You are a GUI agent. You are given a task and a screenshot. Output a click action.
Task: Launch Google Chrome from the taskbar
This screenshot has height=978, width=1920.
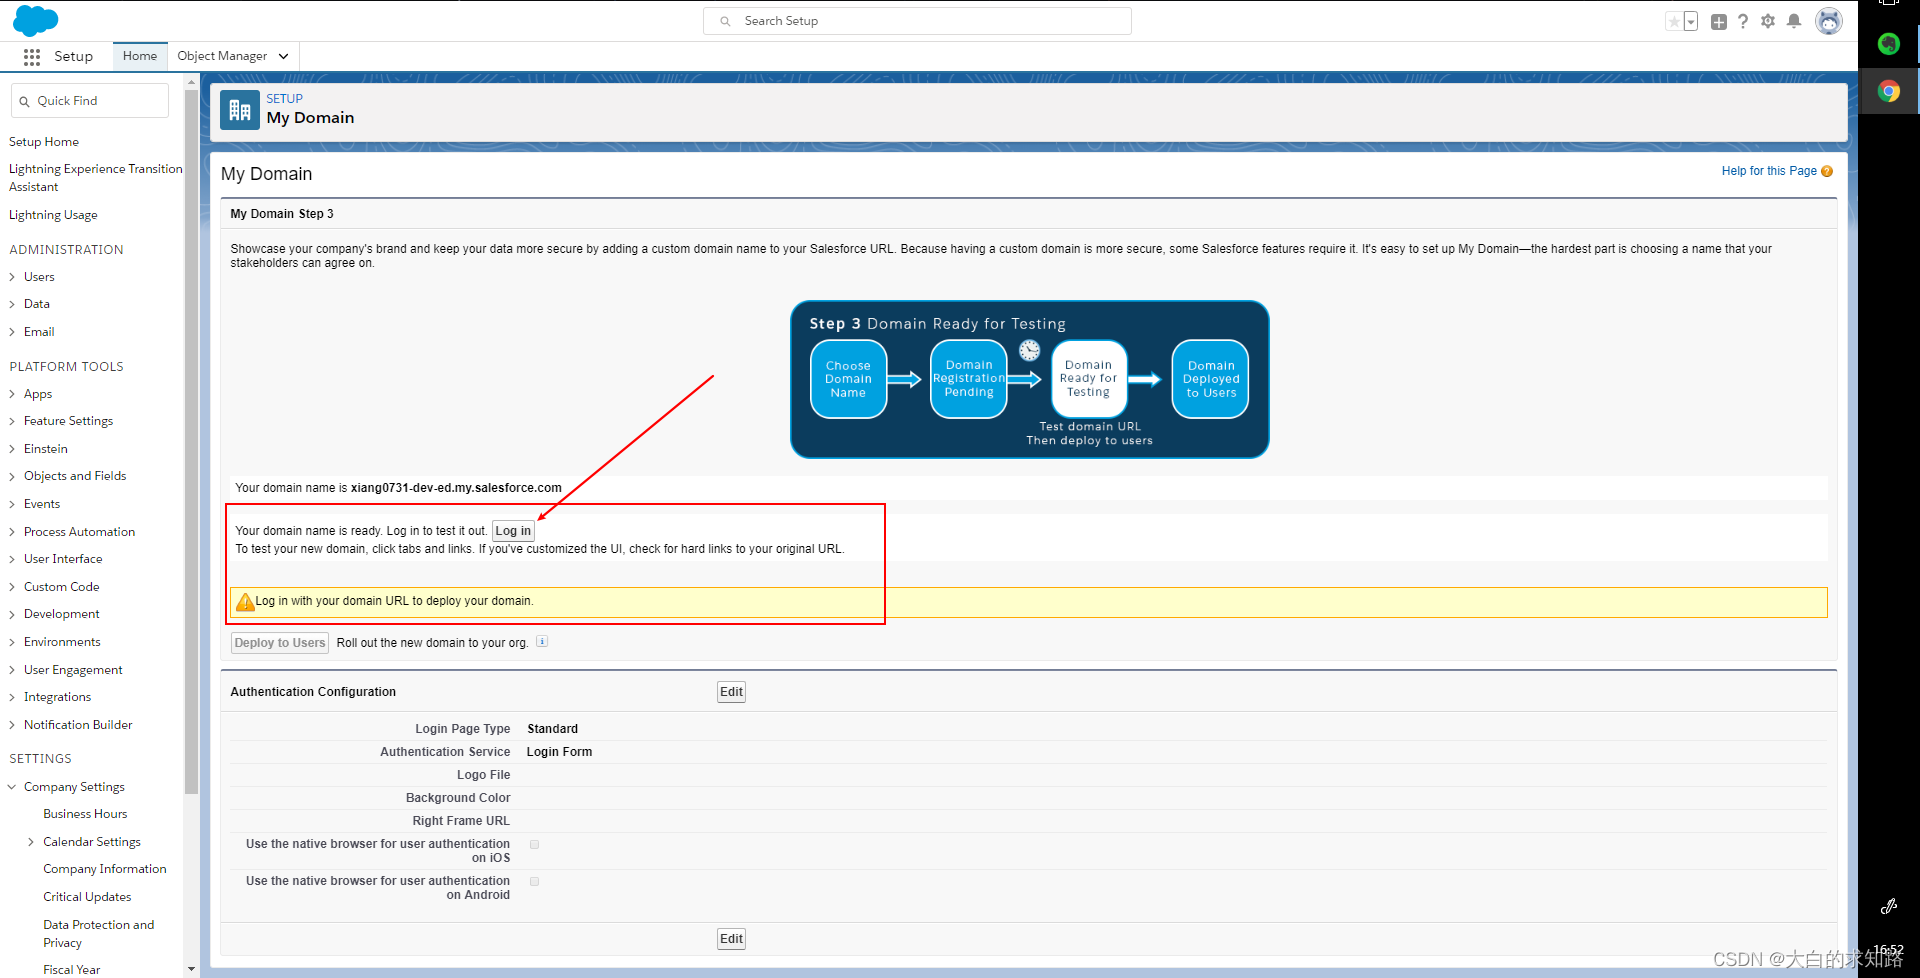(x=1888, y=91)
